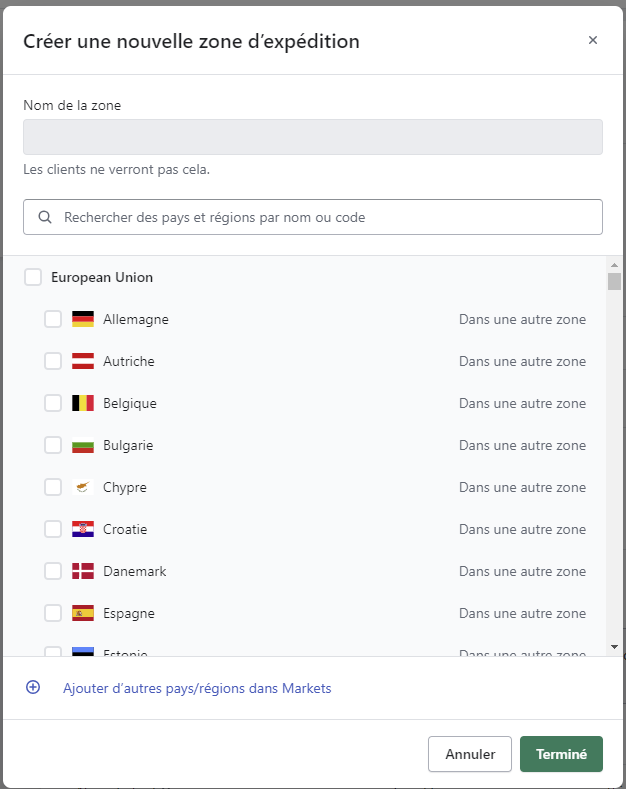Click the Germany flag icon
The width and height of the screenshot is (626, 789).
pyautogui.click(x=83, y=320)
